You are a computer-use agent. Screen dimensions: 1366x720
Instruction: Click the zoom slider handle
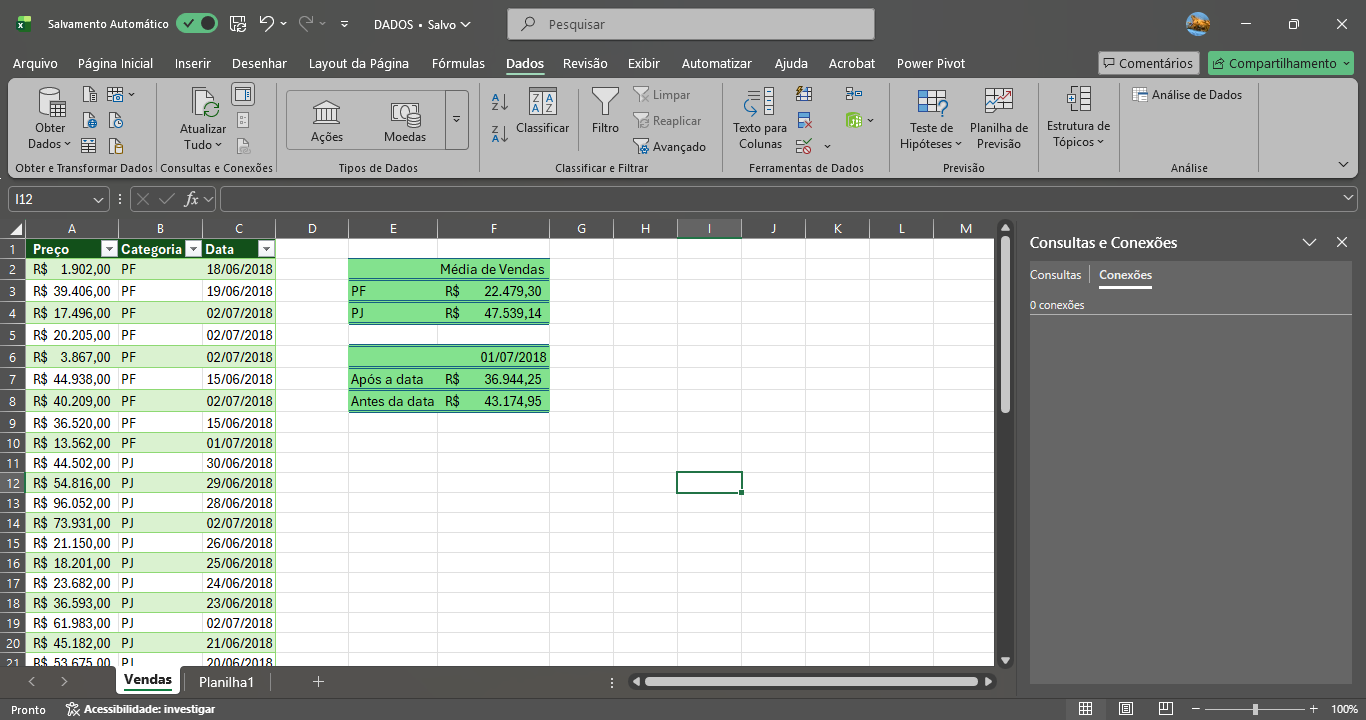click(1256, 709)
